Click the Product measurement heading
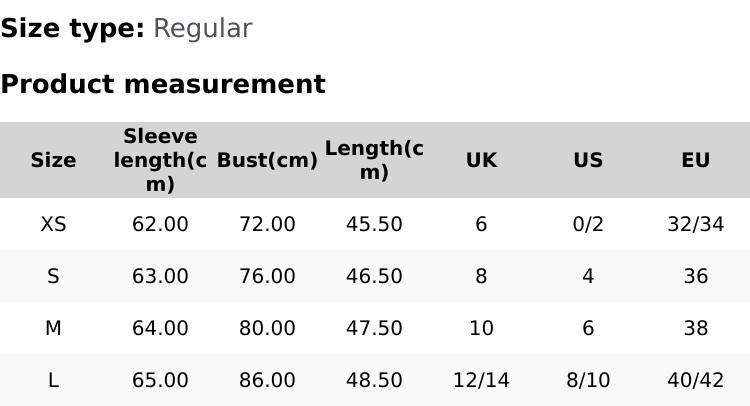Image resolution: width=750 pixels, height=406 pixels. [163, 84]
